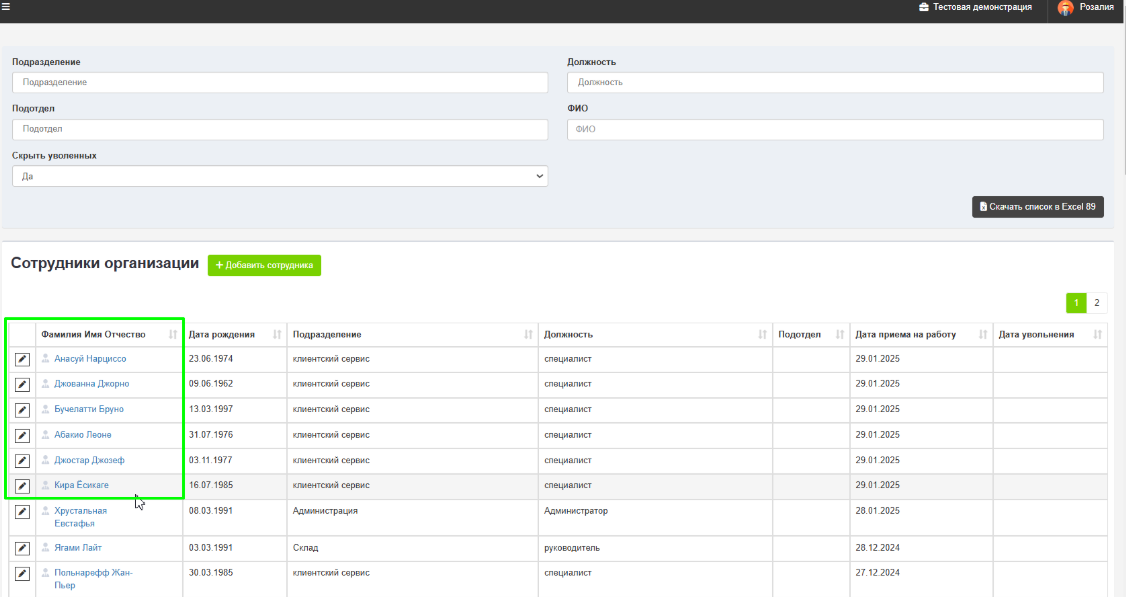The image size is (1126, 597).
Task: Open employee link Кира Ёсикаге
Action: pyautogui.click(x=81, y=485)
